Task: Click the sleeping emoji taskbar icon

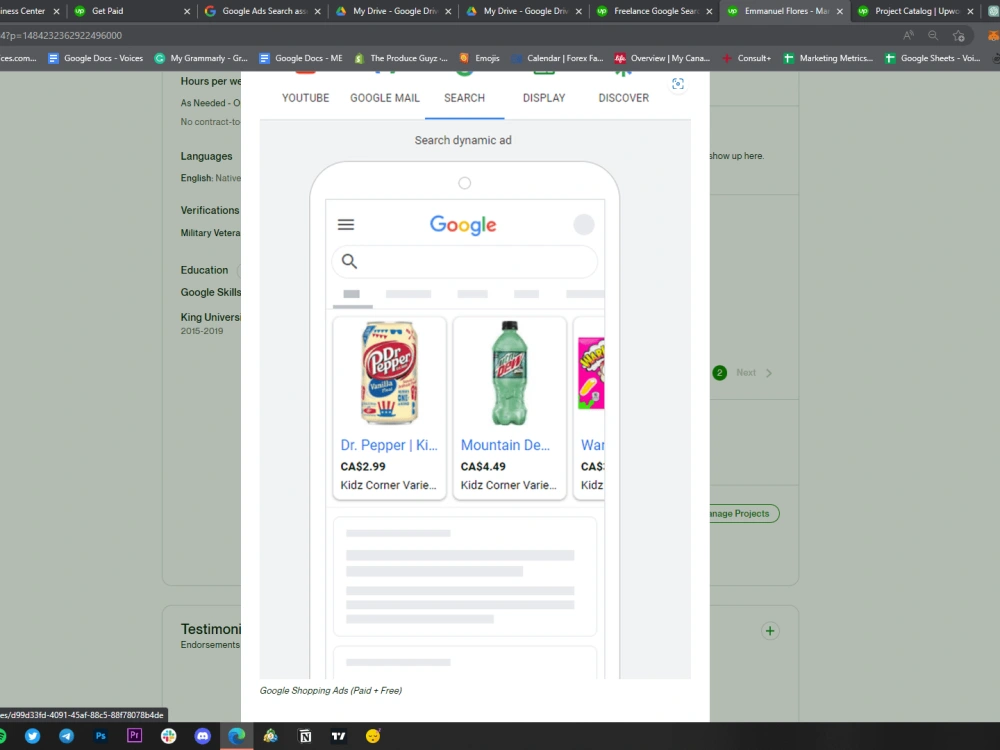Action: click(373, 736)
